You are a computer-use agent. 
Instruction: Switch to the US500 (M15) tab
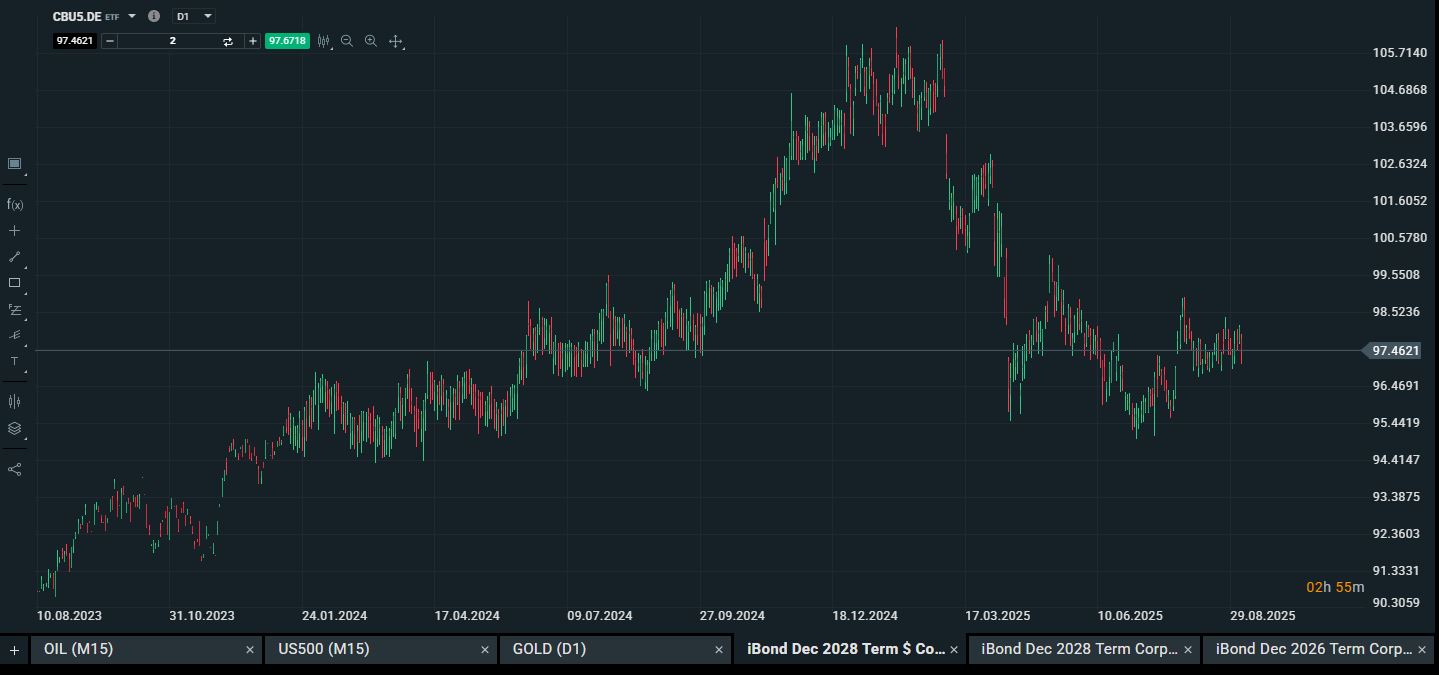click(x=380, y=649)
